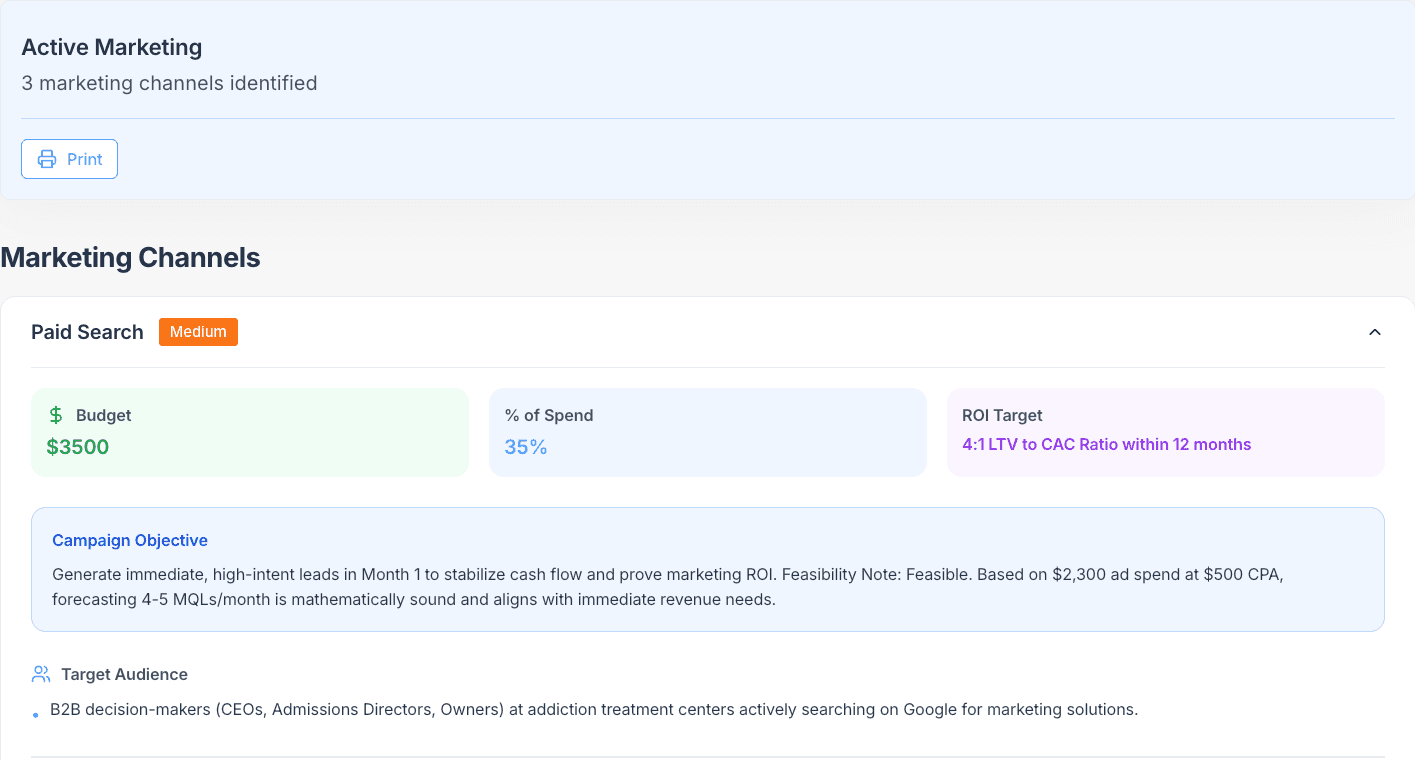Select the Medium priority badge

[x=198, y=331]
